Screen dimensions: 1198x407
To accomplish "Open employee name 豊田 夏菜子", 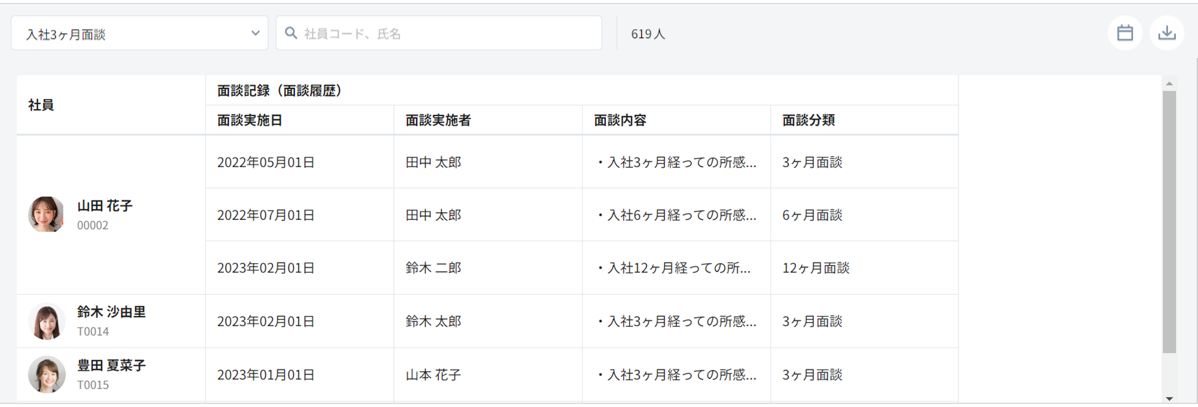I will pyautogui.click(x=112, y=366).
